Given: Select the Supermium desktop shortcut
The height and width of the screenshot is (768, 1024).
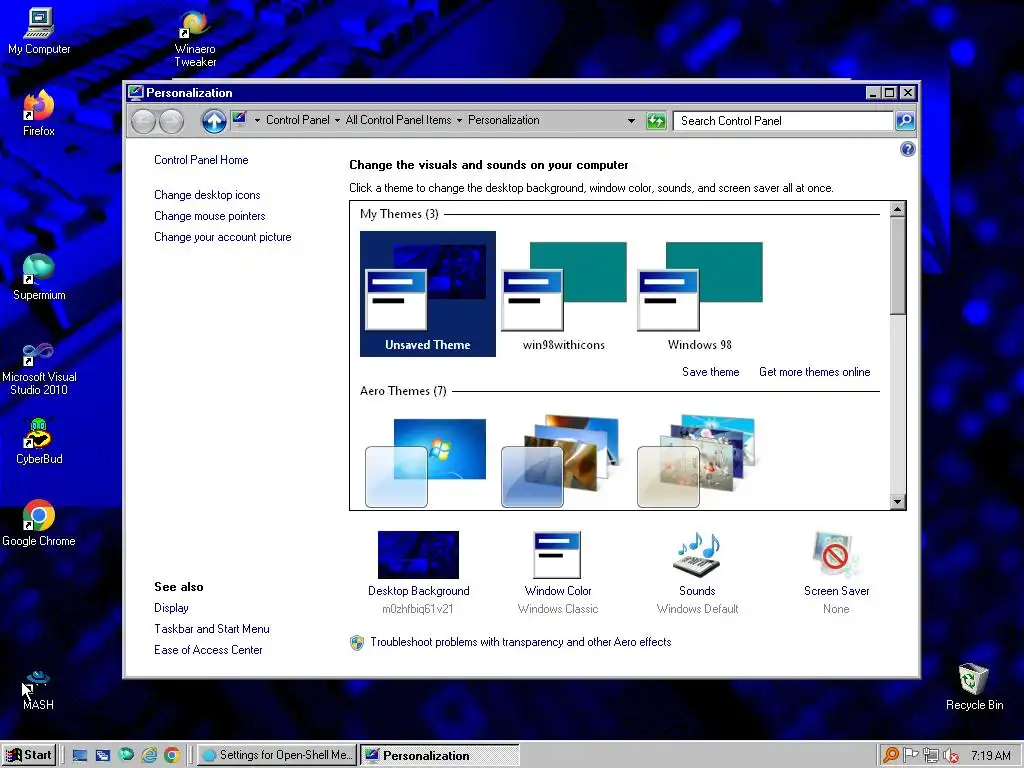Looking at the screenshot, I should tap(39, 278).
